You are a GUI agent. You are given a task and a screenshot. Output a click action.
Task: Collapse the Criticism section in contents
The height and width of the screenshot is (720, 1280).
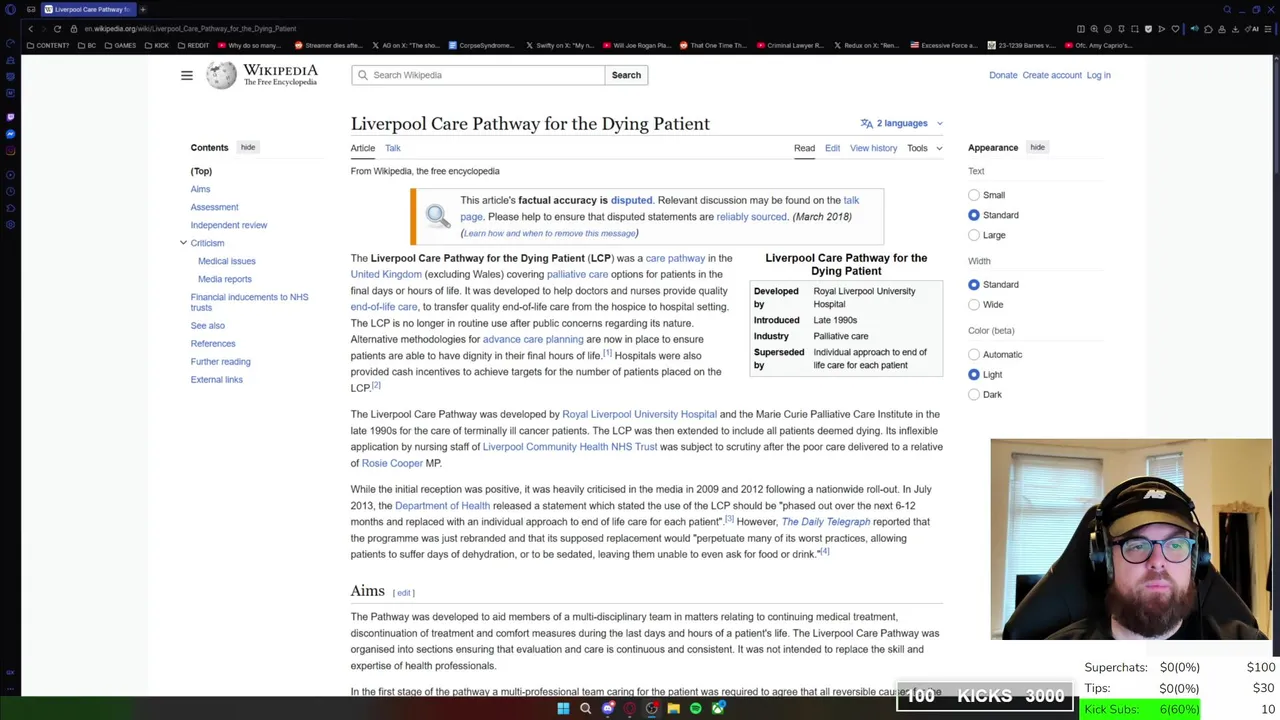tap(183, 243)
